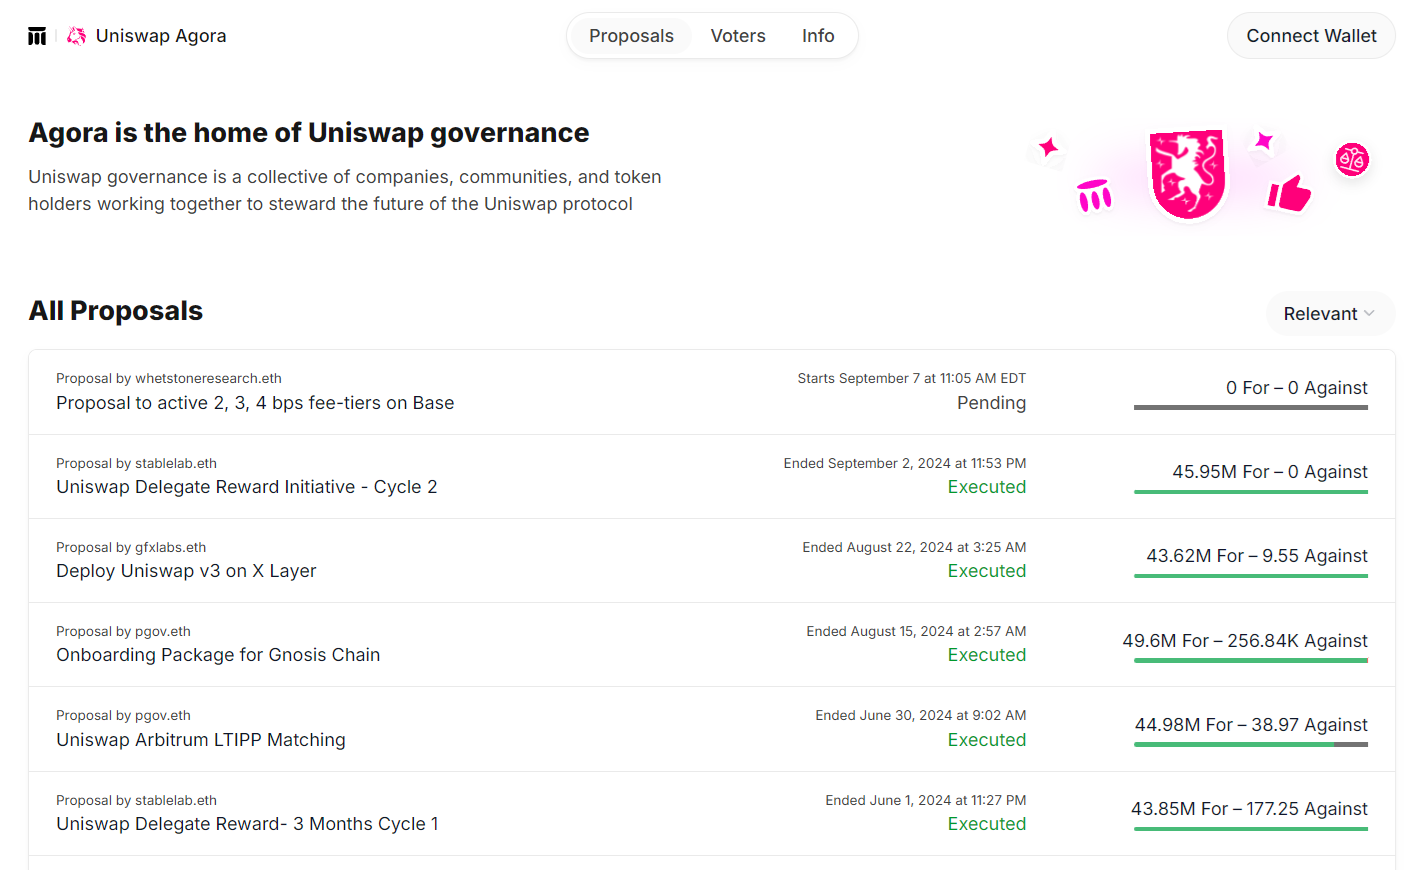This screenshot has height=870, width=1417.
Task: Open the Uniswap Agora home link
Action: (x=160, y=36)
